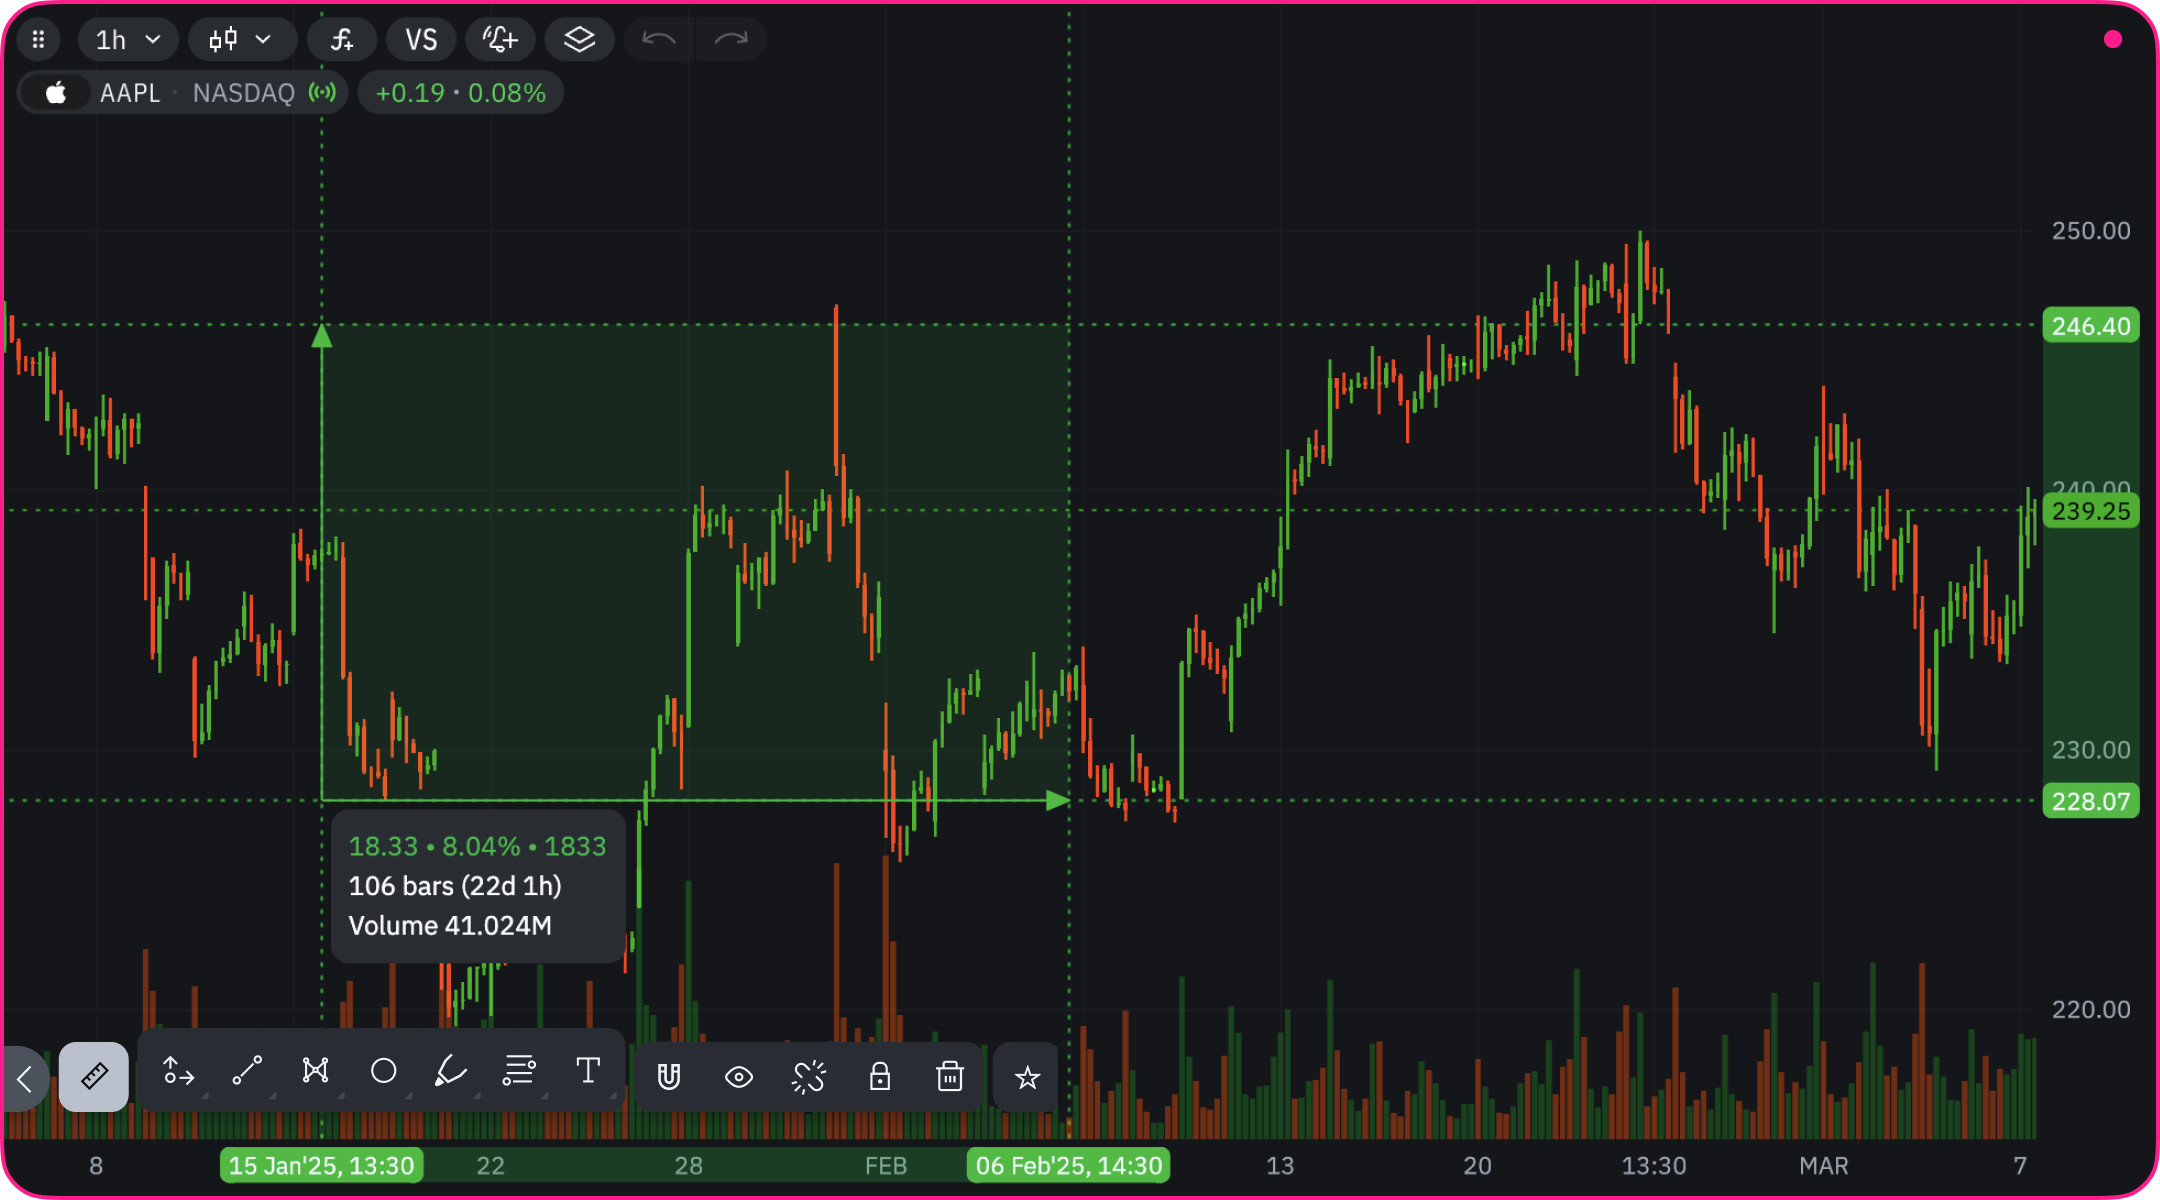Open the VS compare symbols option
This screenshot has width=2160, height=1200.
pyautogui.click(x=421, y=40)
